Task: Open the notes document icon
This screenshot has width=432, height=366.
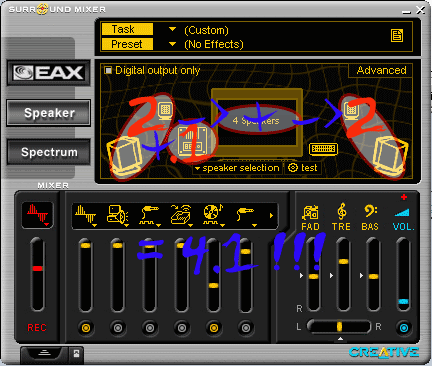Action: coord(397,35)
